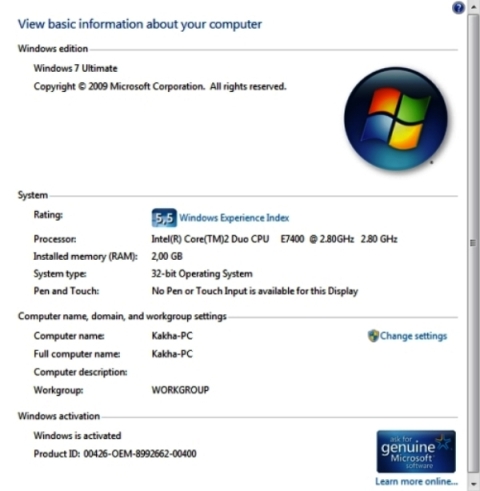480x491 pixels.
Task: Click the View basic information heading
Action: (140, 24)
